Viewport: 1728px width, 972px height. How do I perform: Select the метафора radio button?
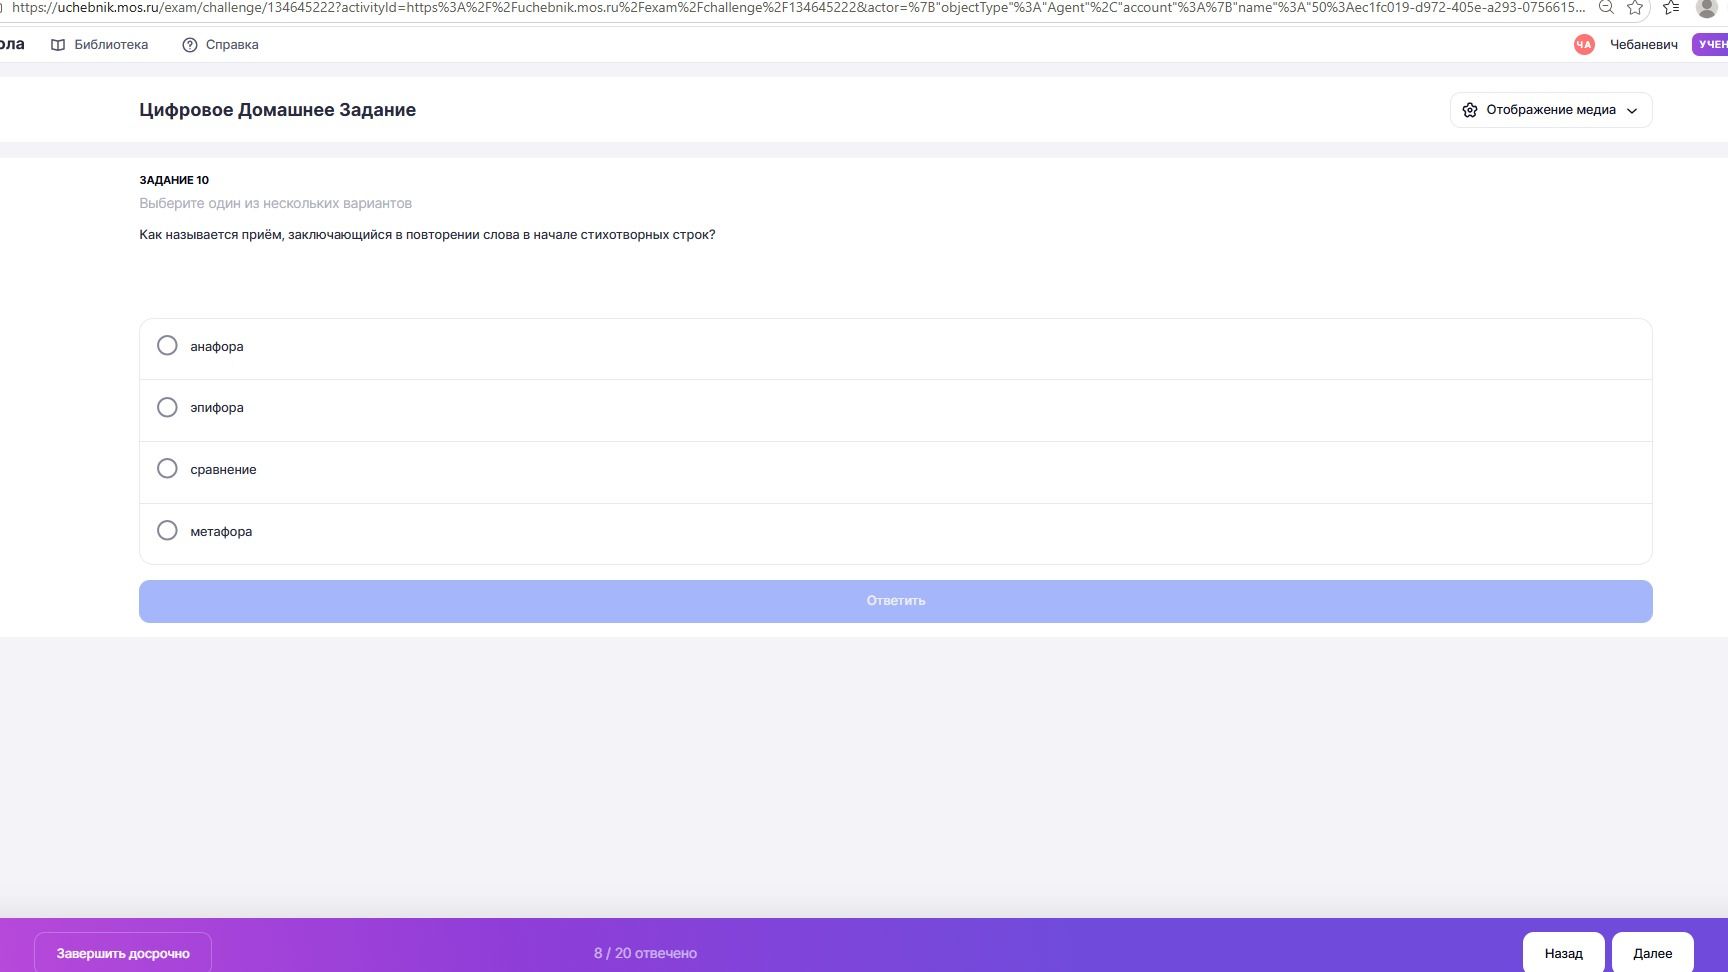pos(167,531)
